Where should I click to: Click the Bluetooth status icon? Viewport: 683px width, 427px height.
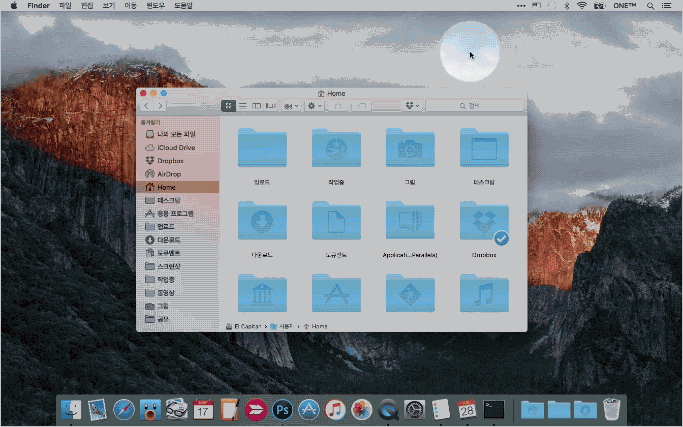point(567,6)
